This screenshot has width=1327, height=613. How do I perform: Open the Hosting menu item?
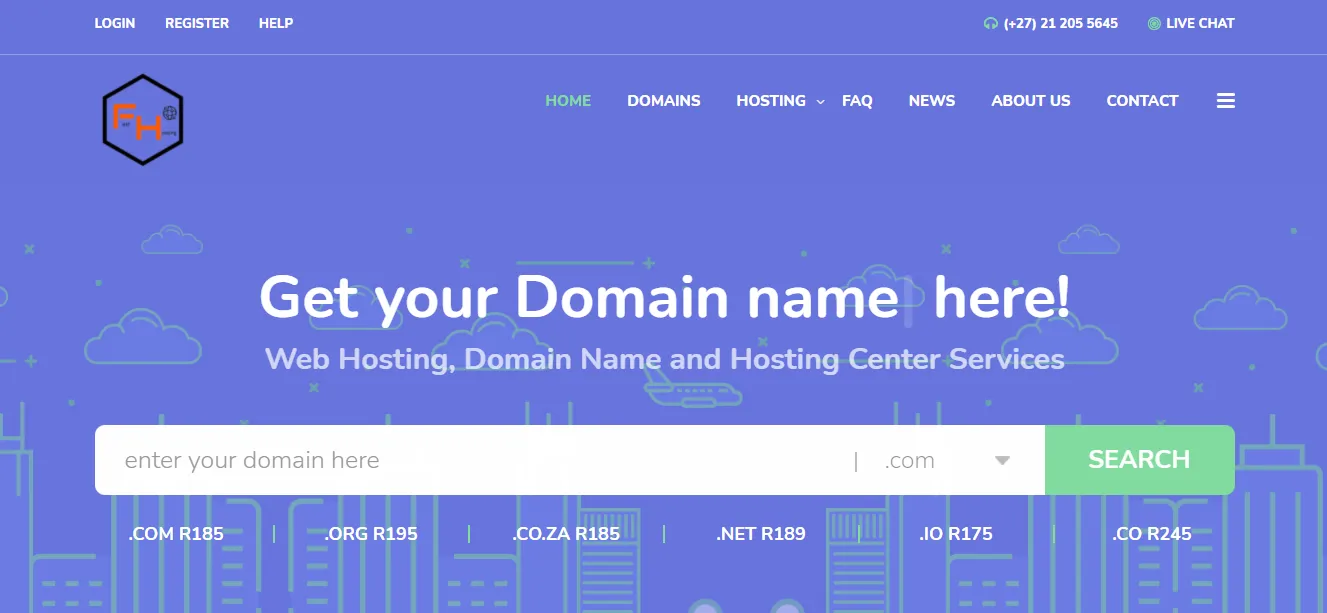pyautogui.click(x=771, y=101)
